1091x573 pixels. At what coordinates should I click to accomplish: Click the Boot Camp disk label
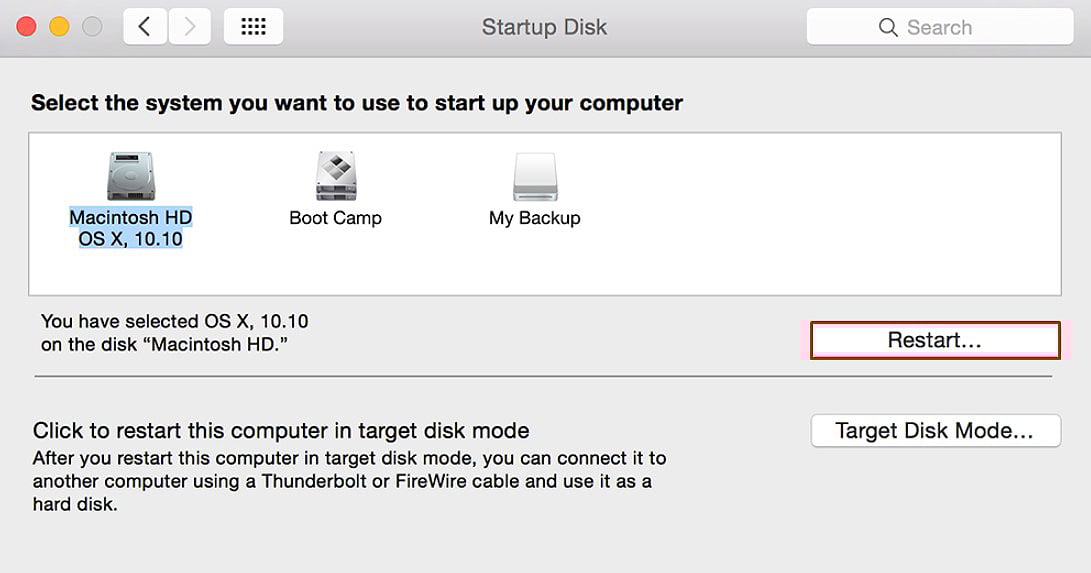click(335, 217)
